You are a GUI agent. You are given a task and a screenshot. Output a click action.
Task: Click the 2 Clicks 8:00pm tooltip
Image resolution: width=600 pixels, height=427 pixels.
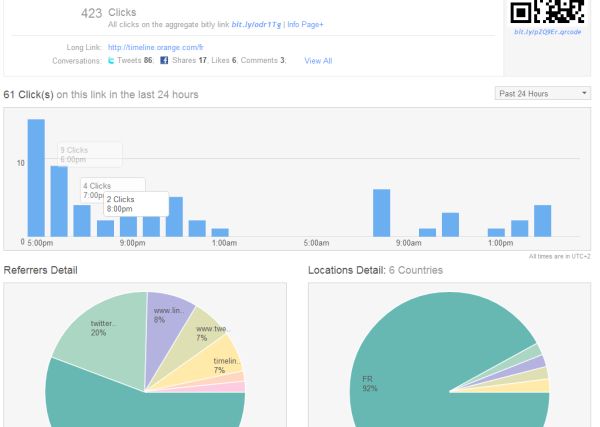(136, 204)
